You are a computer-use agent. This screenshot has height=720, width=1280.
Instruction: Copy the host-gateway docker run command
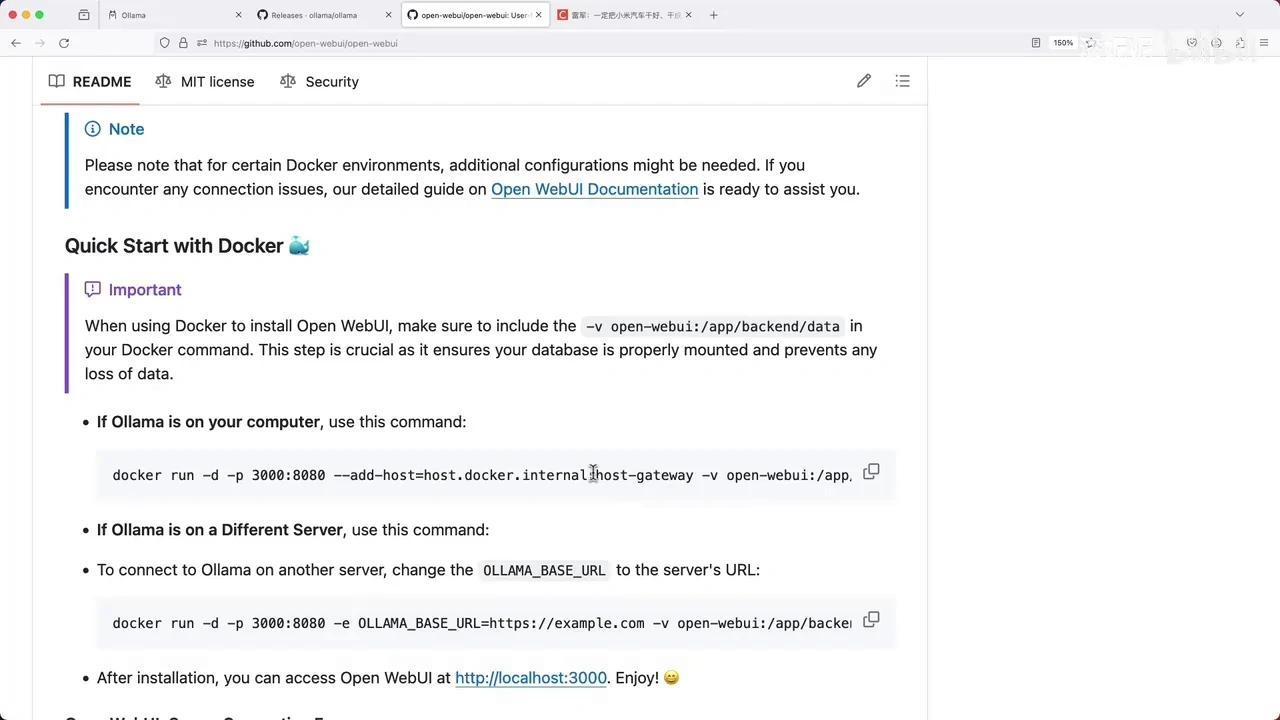(x=871, y=472)
